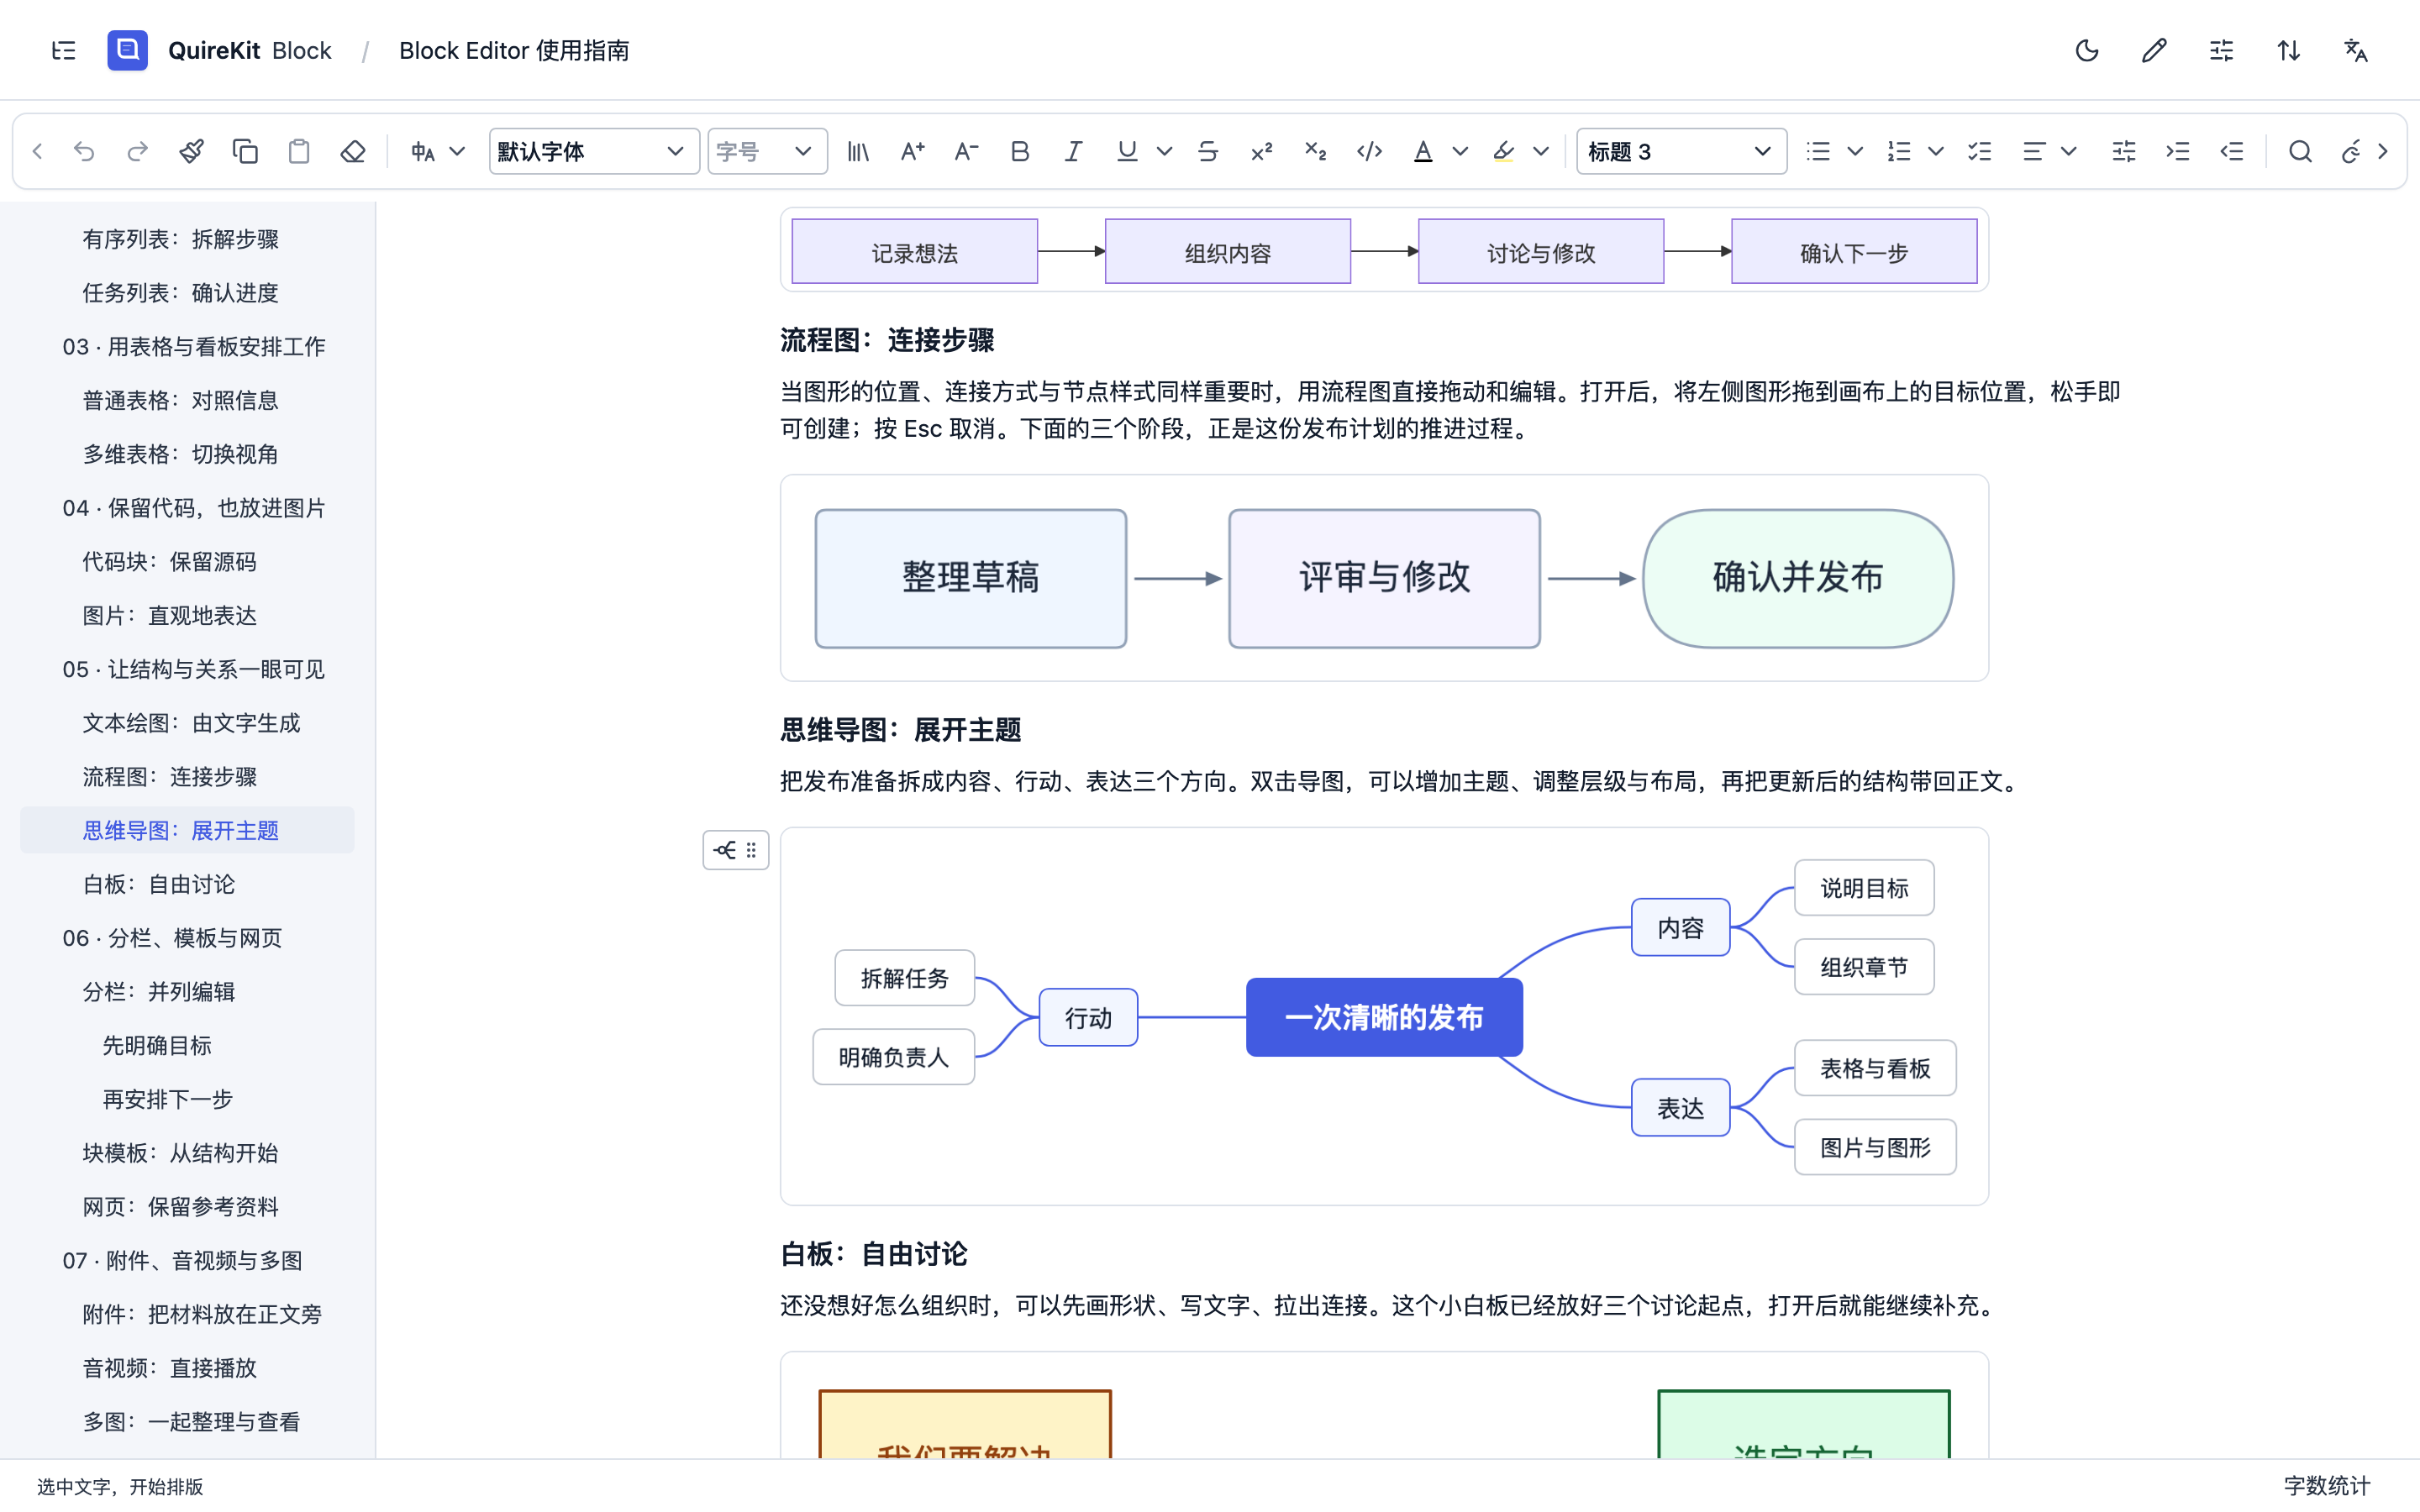2420x1512 pixels.
Task: Apply subscript formatting
Action: (x=1315, y=151)
